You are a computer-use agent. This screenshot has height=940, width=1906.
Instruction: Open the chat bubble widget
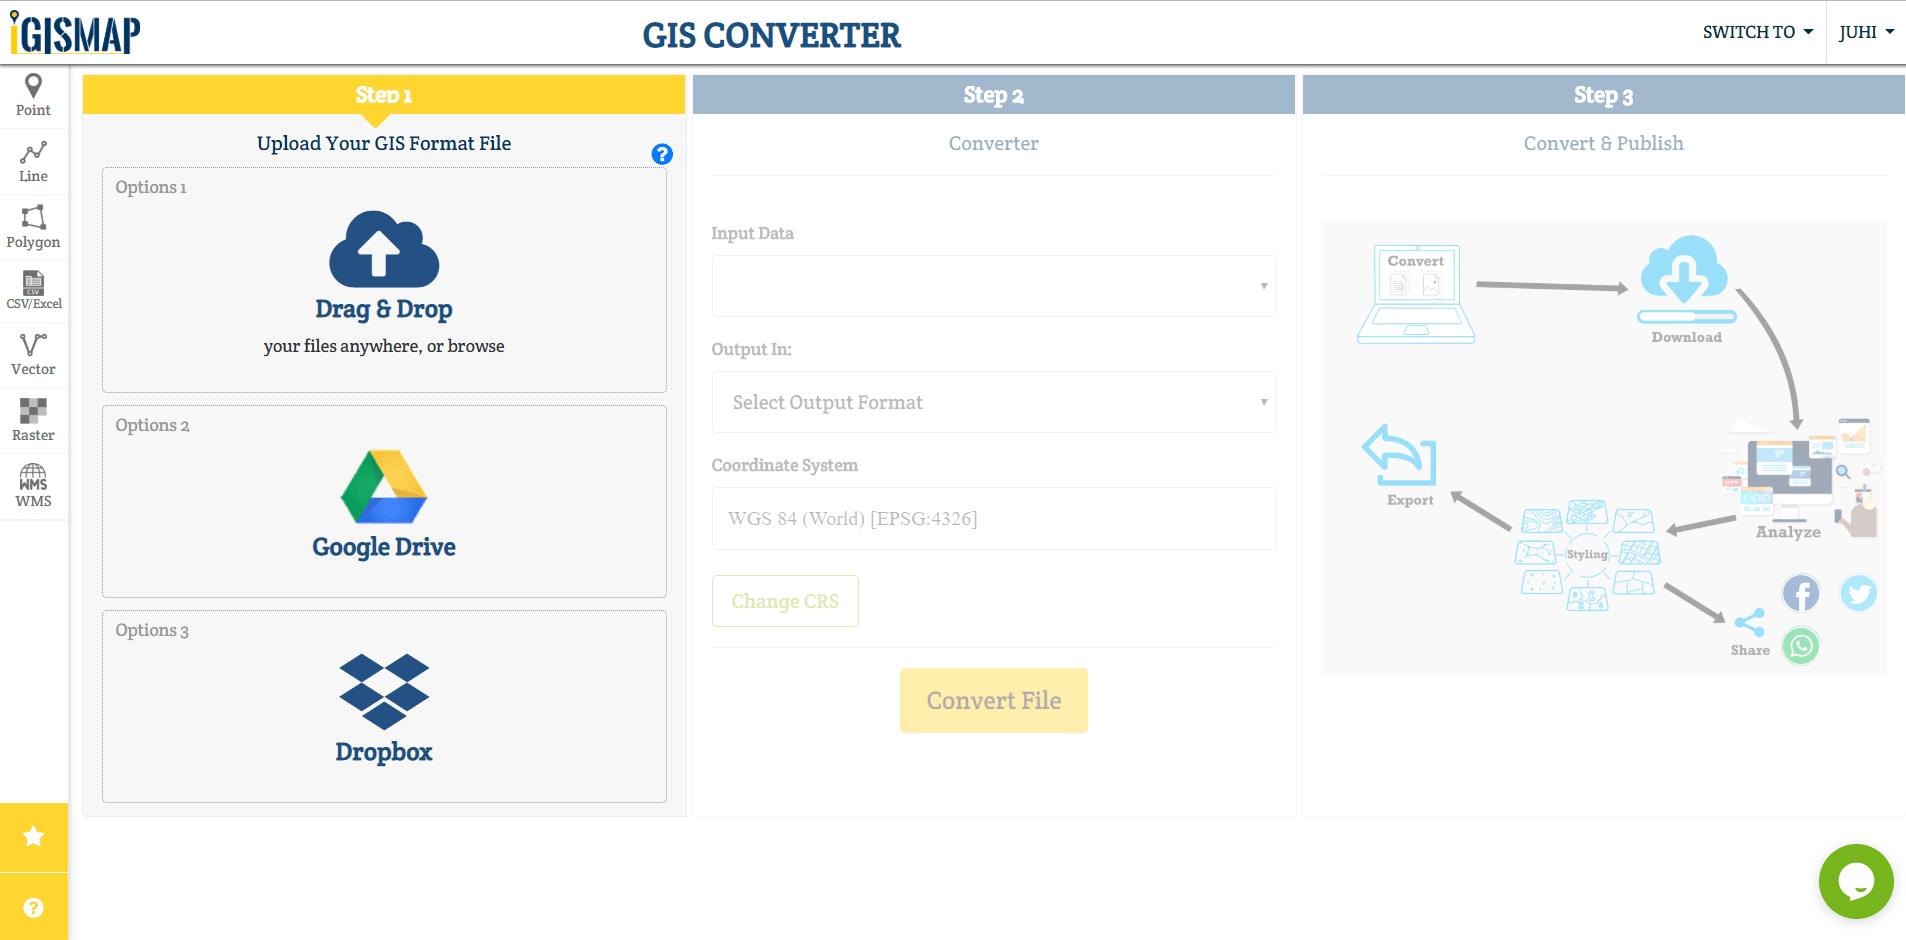(x=1856, y=881)
